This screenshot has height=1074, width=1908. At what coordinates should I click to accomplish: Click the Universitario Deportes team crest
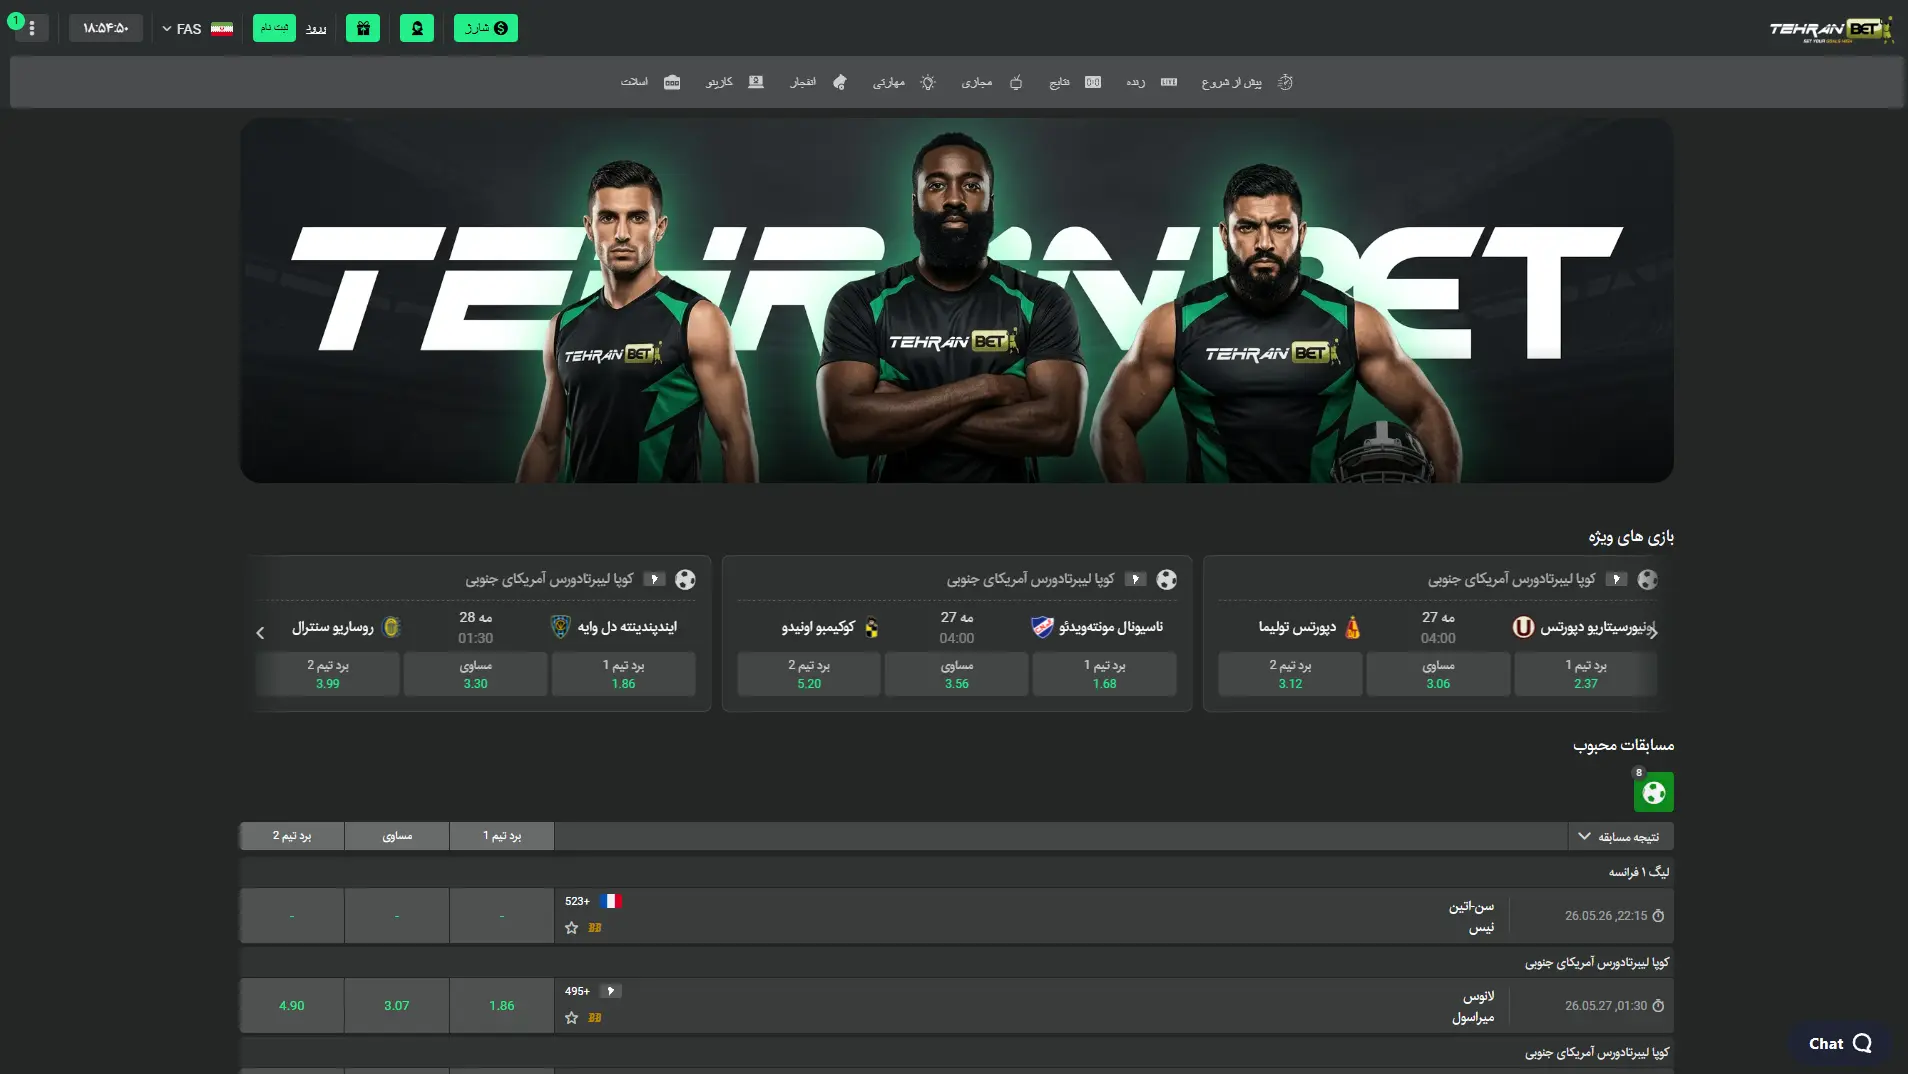click(1523, 627)
